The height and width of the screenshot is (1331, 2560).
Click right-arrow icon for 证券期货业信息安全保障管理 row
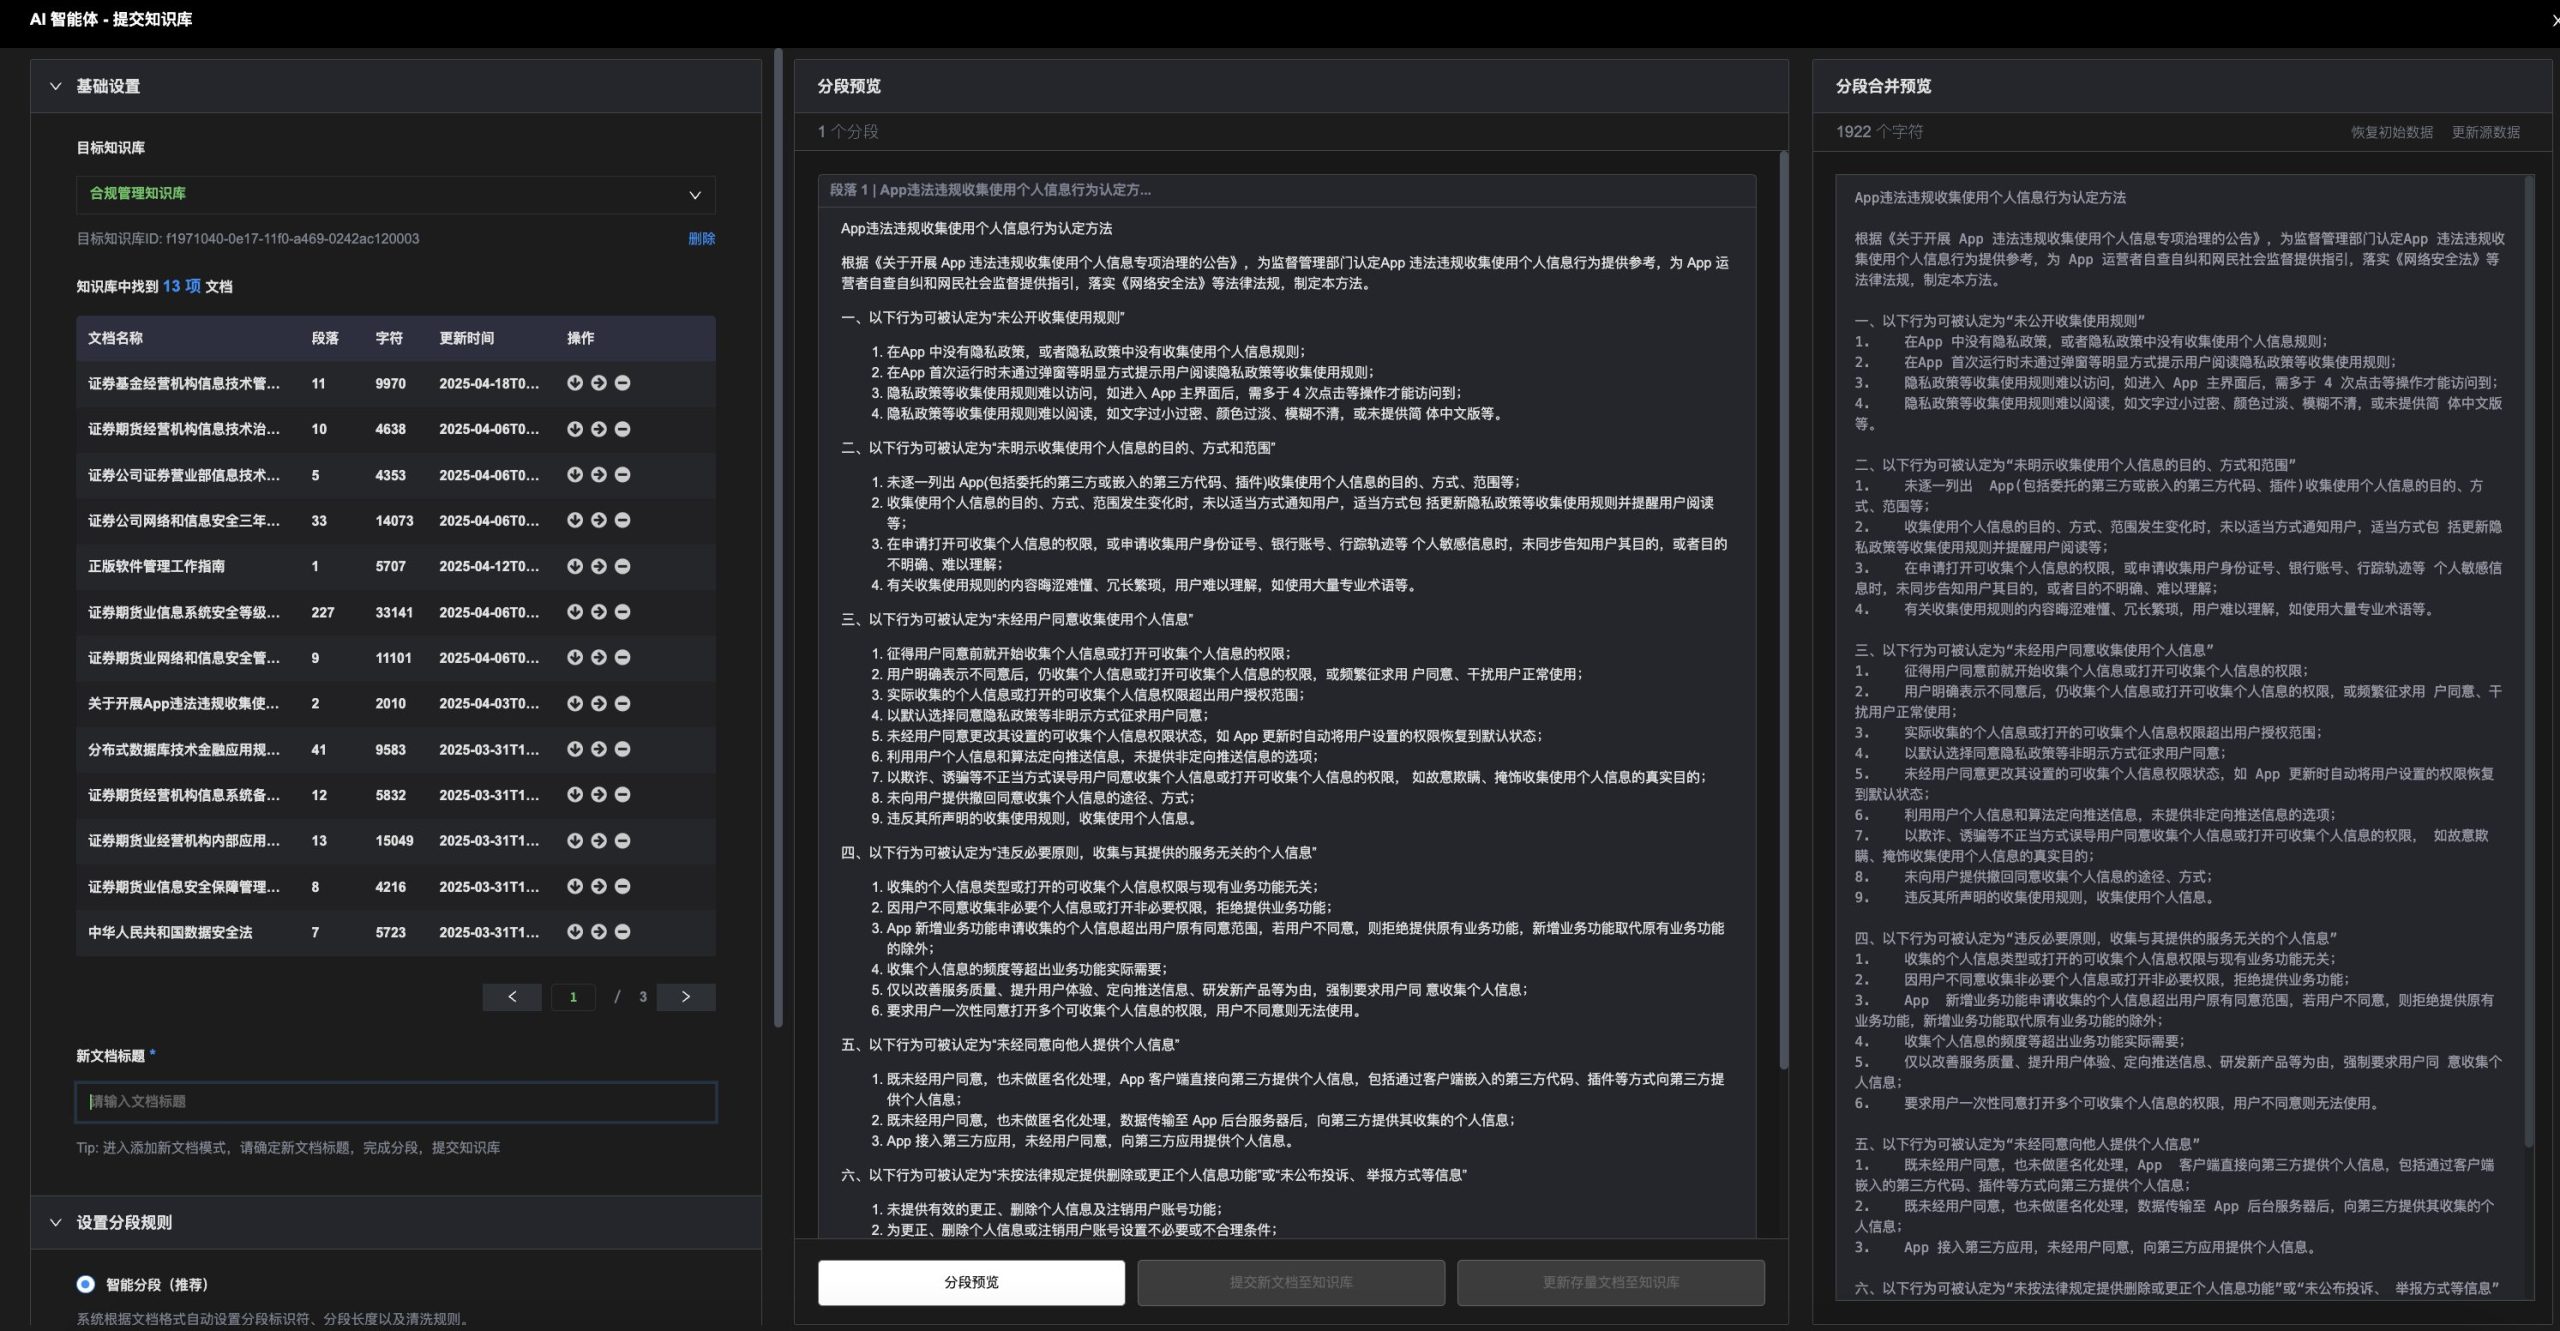pyautogui.click(x=598, y=886)
